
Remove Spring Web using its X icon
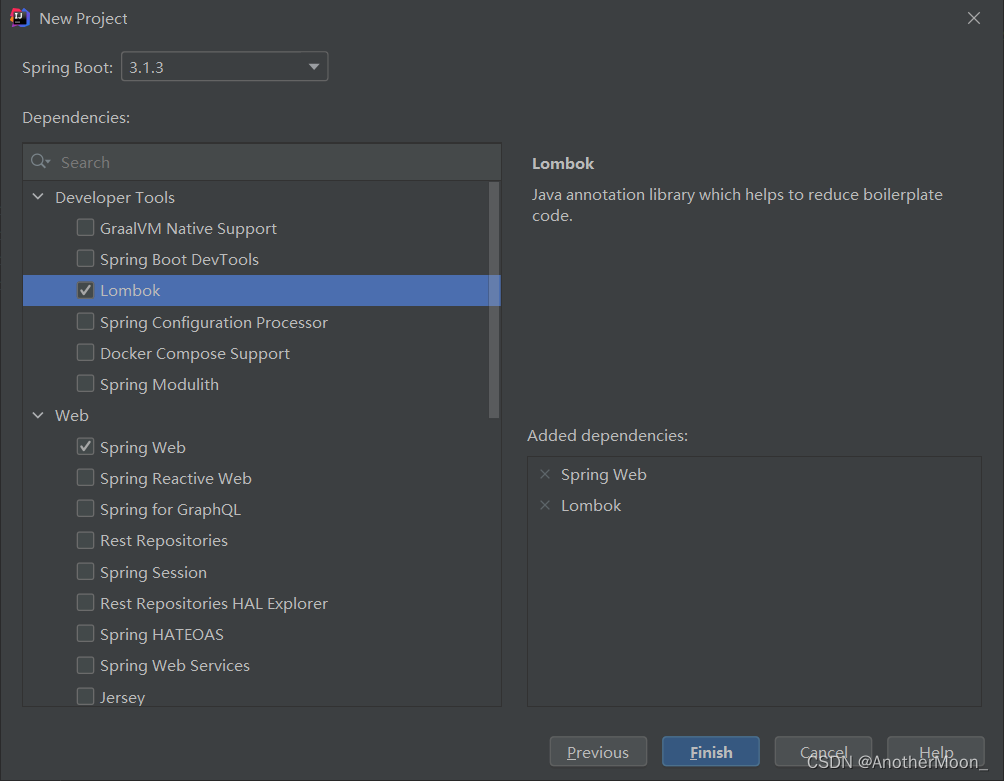[545, 474]
